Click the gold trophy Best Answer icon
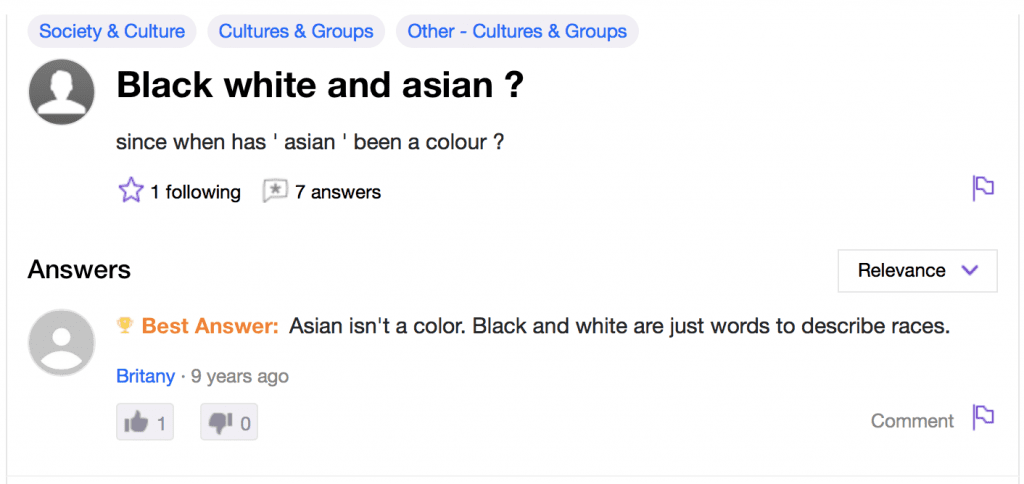Viewport: 1024px width, 484px height. pos(124,325)
